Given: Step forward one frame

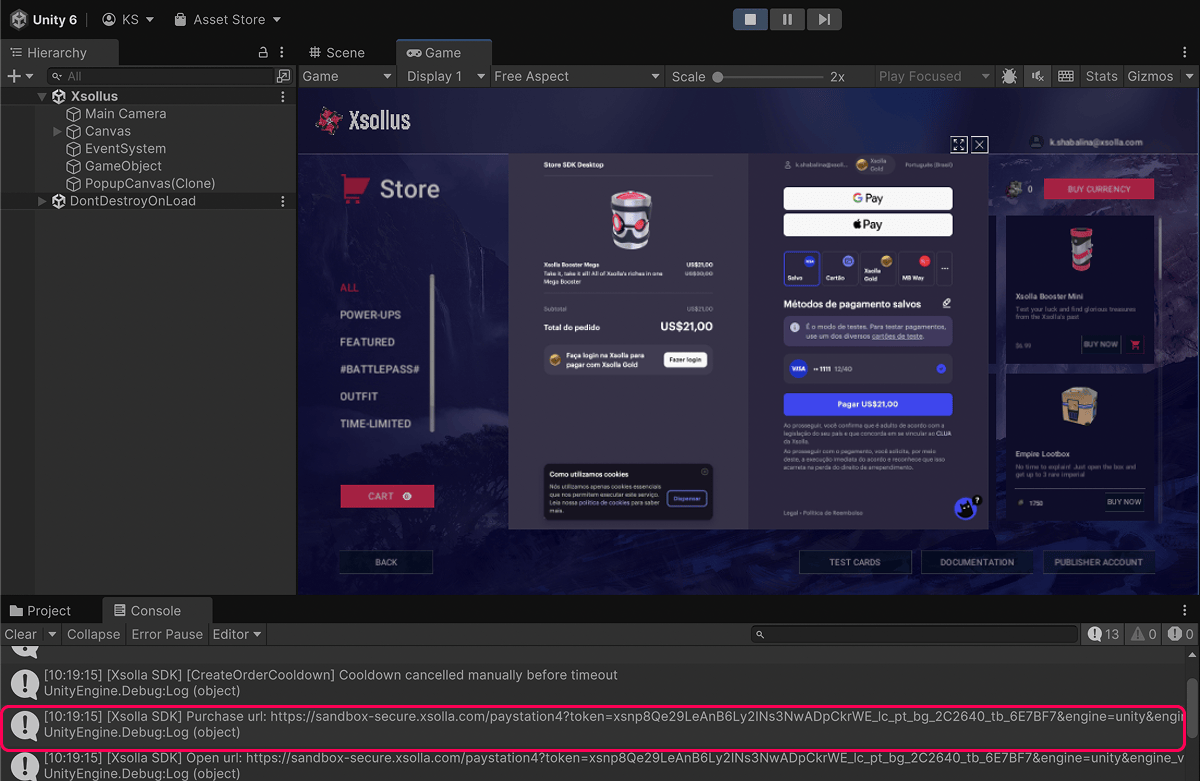Looking at the screenshot, I should click(x=823, y=19).
